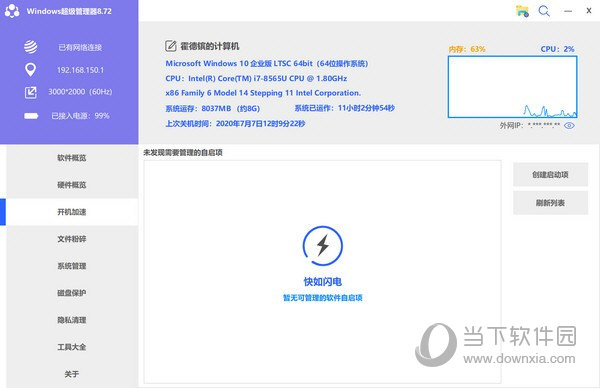Open 工具大全 section
Viewport: 600px width, 388px height.
coord(72,347)
